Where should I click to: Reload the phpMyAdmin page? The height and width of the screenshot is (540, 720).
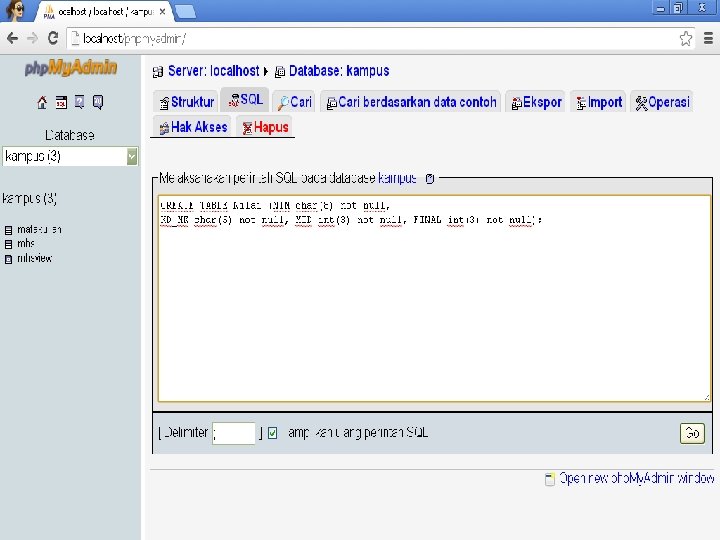pos(53,38)
